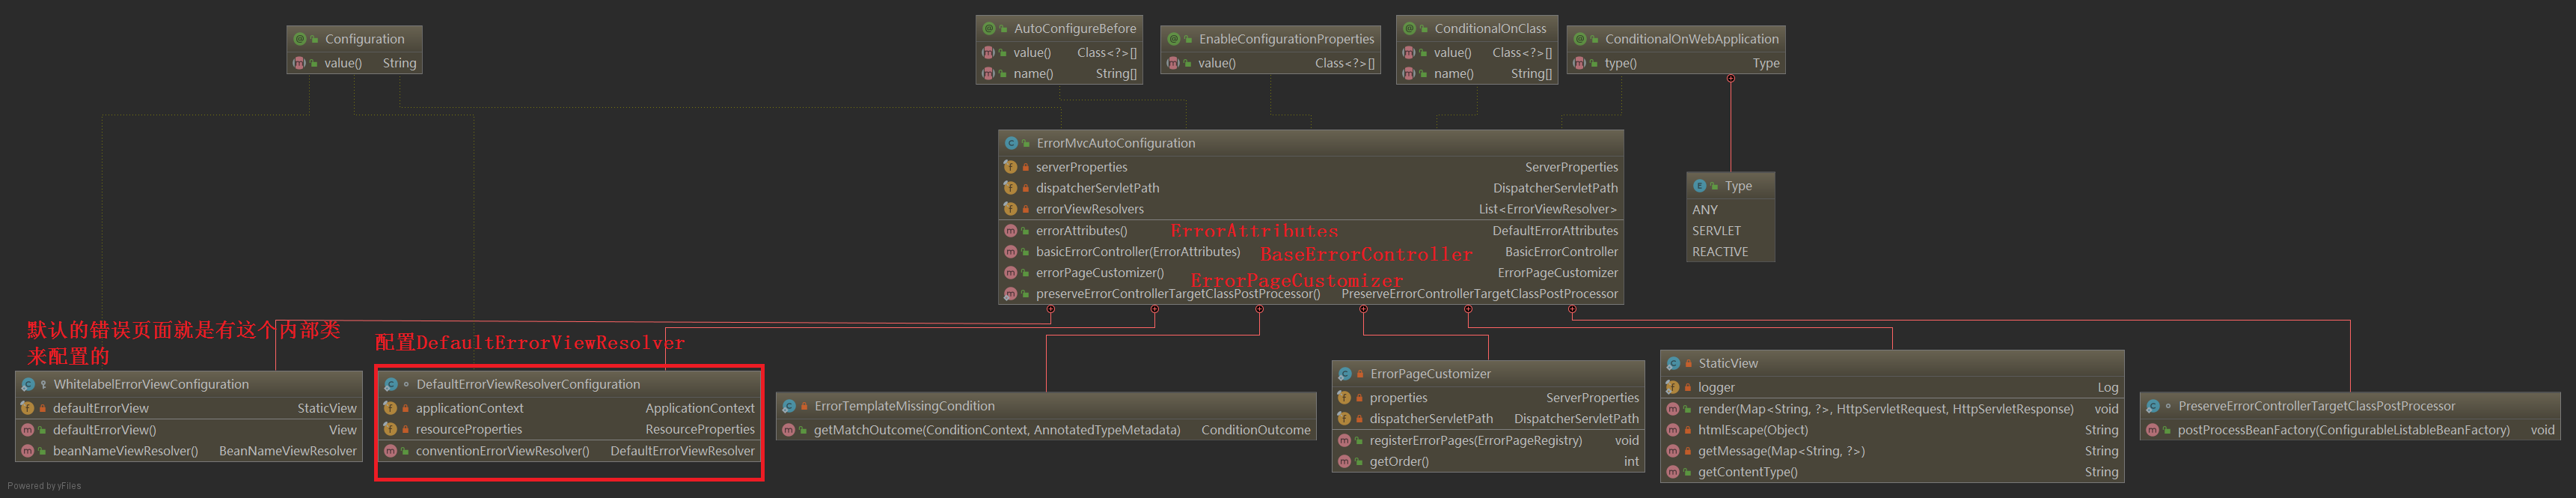Select the ErrorMvcAutoConfiguration class title
This screenshot has height=498, width=2576.
click(1116, 143)
